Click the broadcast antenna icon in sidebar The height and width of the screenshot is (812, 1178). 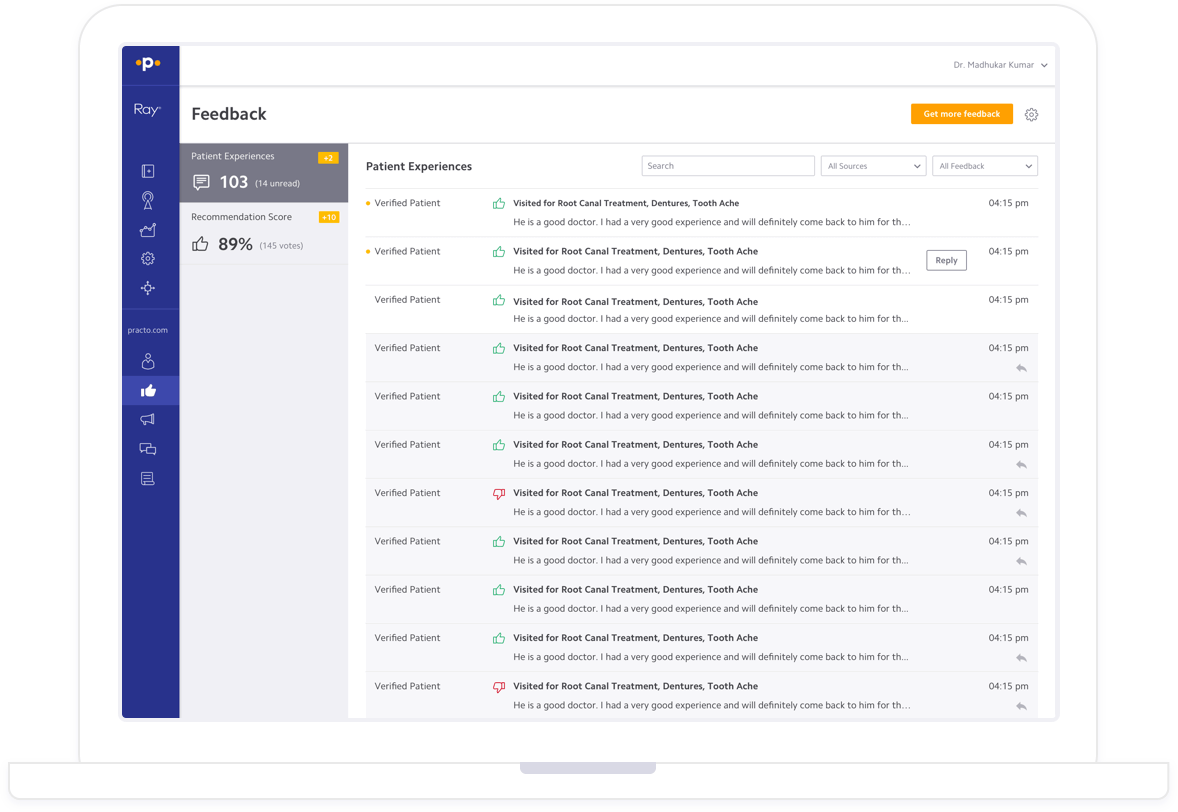[148, 200]
